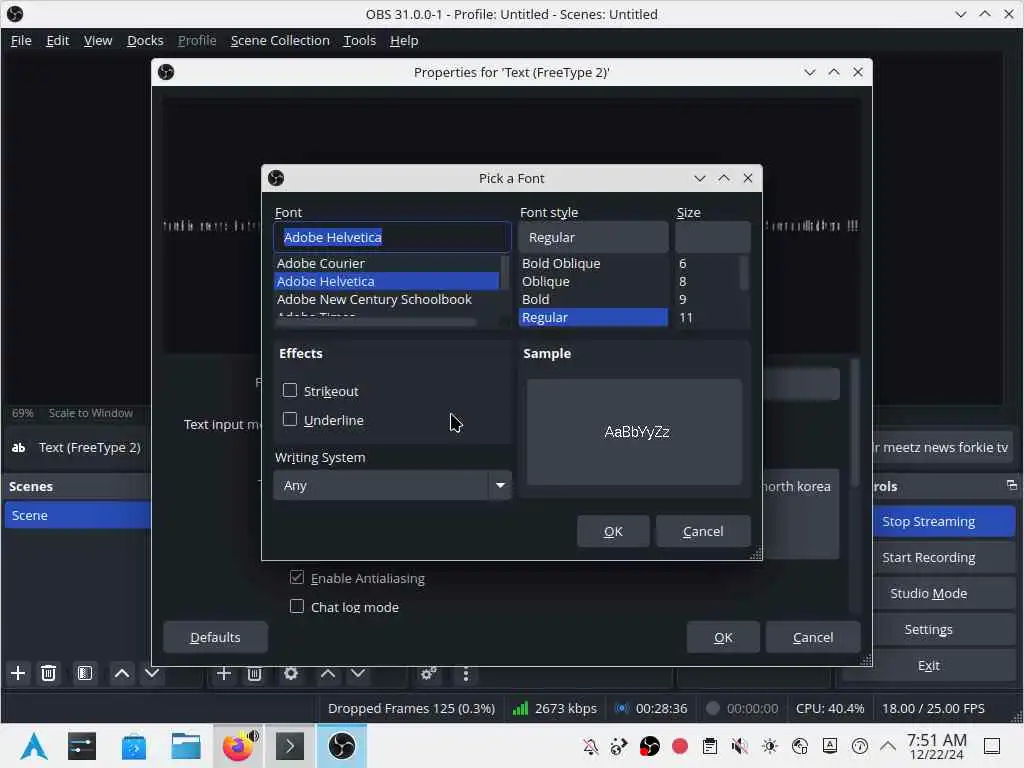This screenshot has height=768, width=1024.
Task: Switch to Firefox in the taskbar
Action: point(238,746)
